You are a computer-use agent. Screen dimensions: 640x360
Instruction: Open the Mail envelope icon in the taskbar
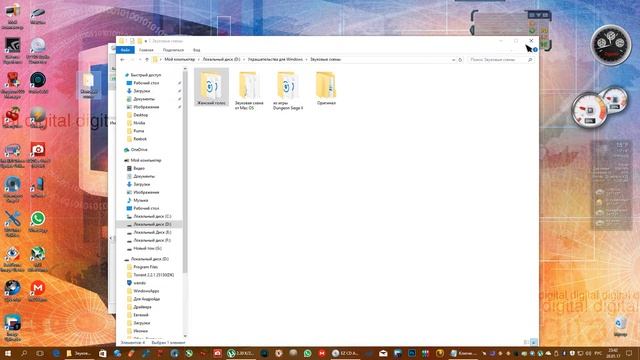click(383, 353)
